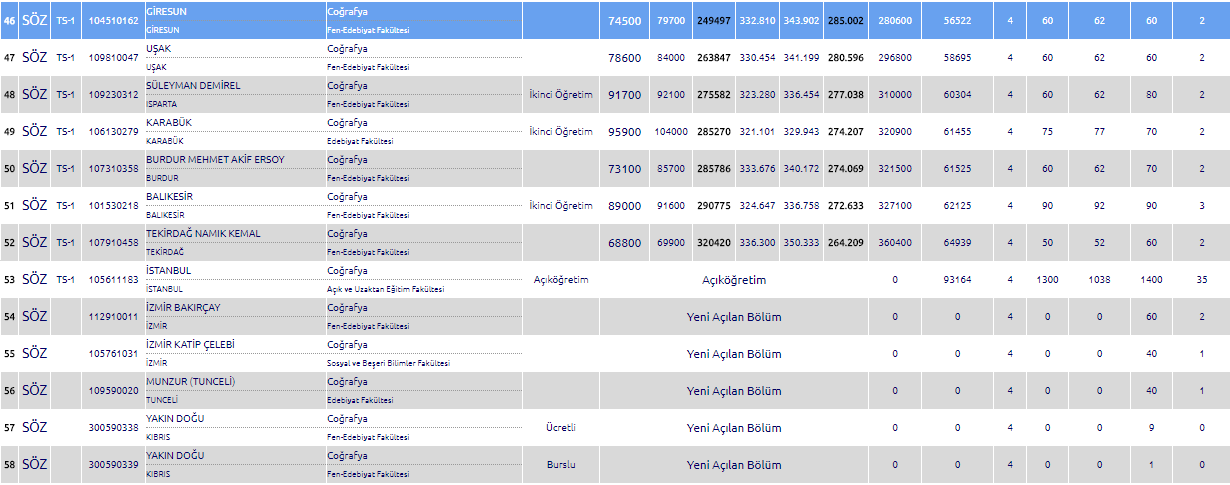1230x485 pixels.
Task: Select the TEKİRDAĞ NAMIK KEMAL university name
Action: [203, 233]
